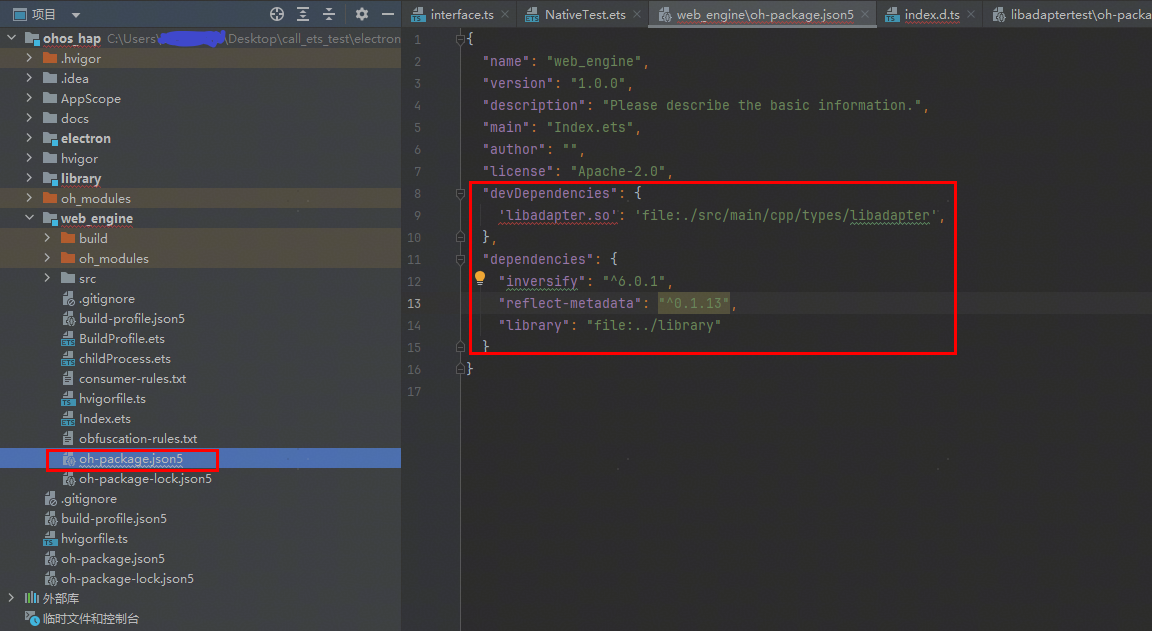The image size is (1152, 631).
Task: Select the root-level build-profile.json5
Action: (x=114, y=519)
